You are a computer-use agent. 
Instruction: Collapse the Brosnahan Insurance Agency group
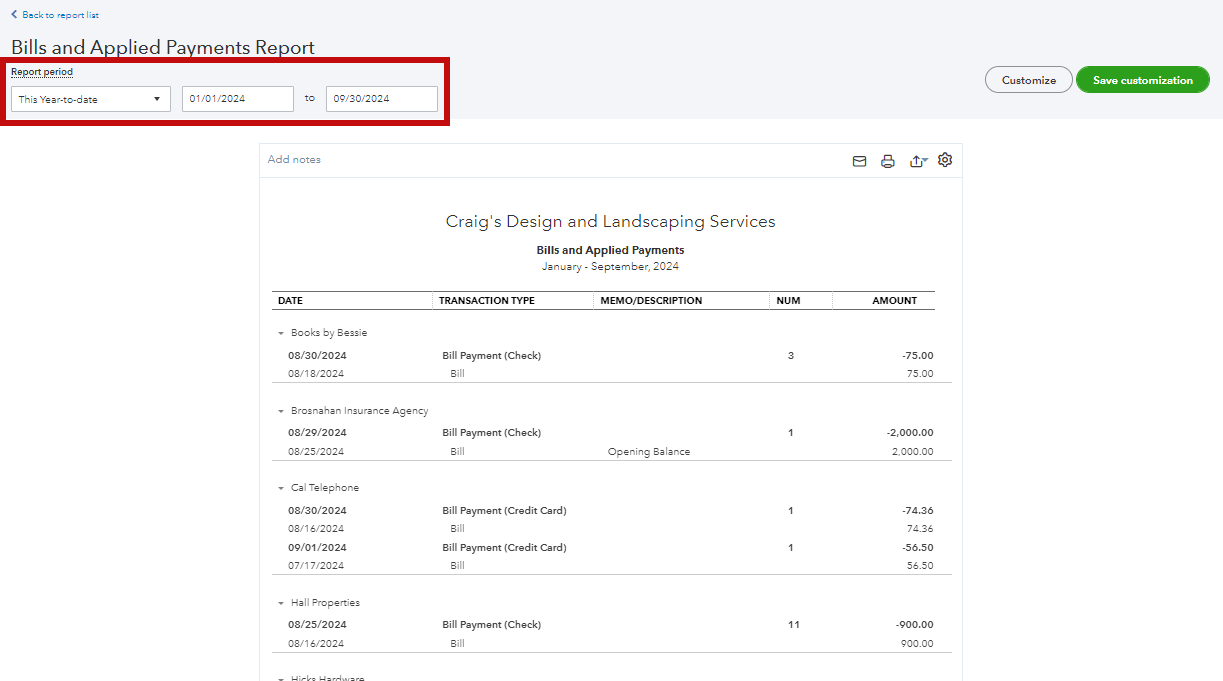coord(281,411)
